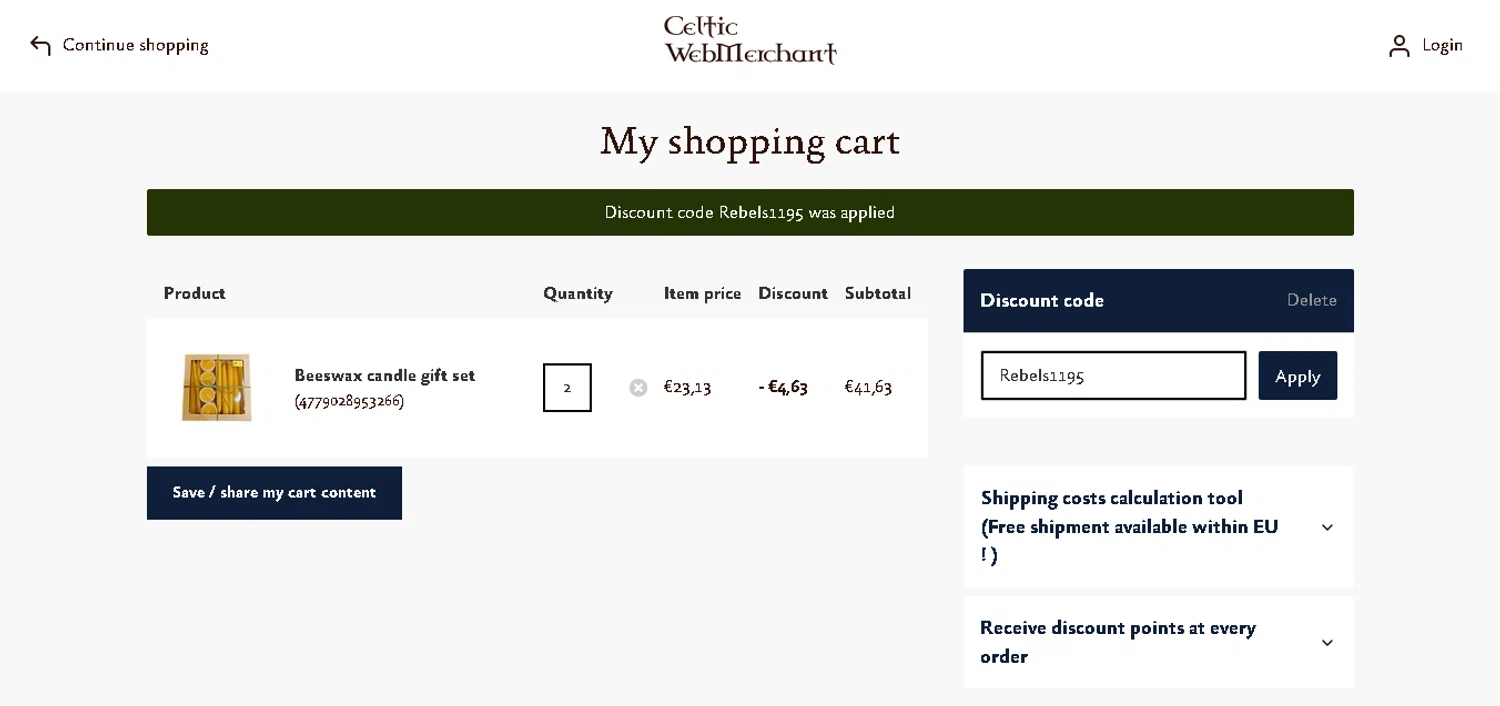
Task: Click the Subtotal column header
Action: coord(878,293)
